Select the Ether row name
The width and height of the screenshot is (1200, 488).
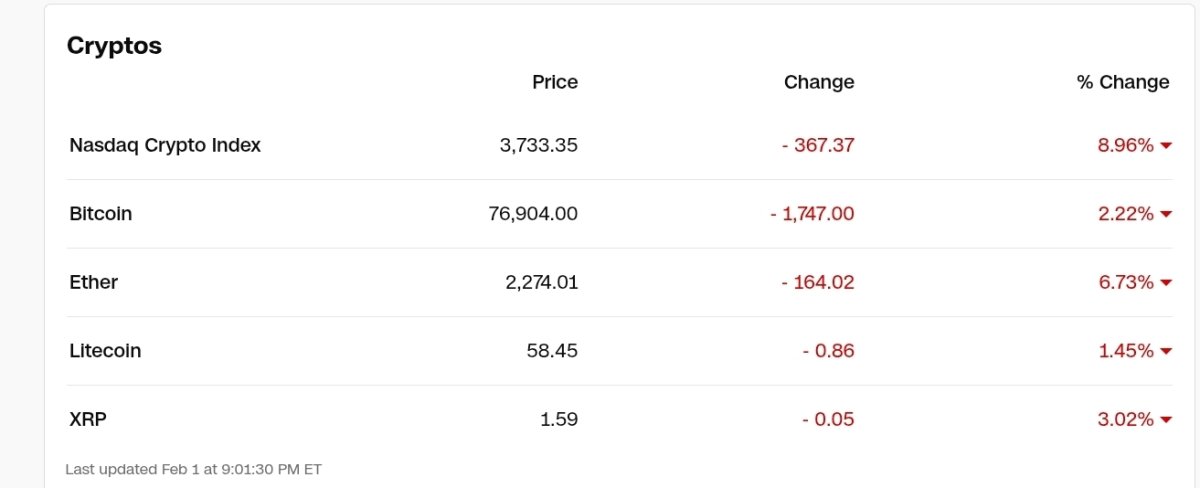(x=94, y=282)
